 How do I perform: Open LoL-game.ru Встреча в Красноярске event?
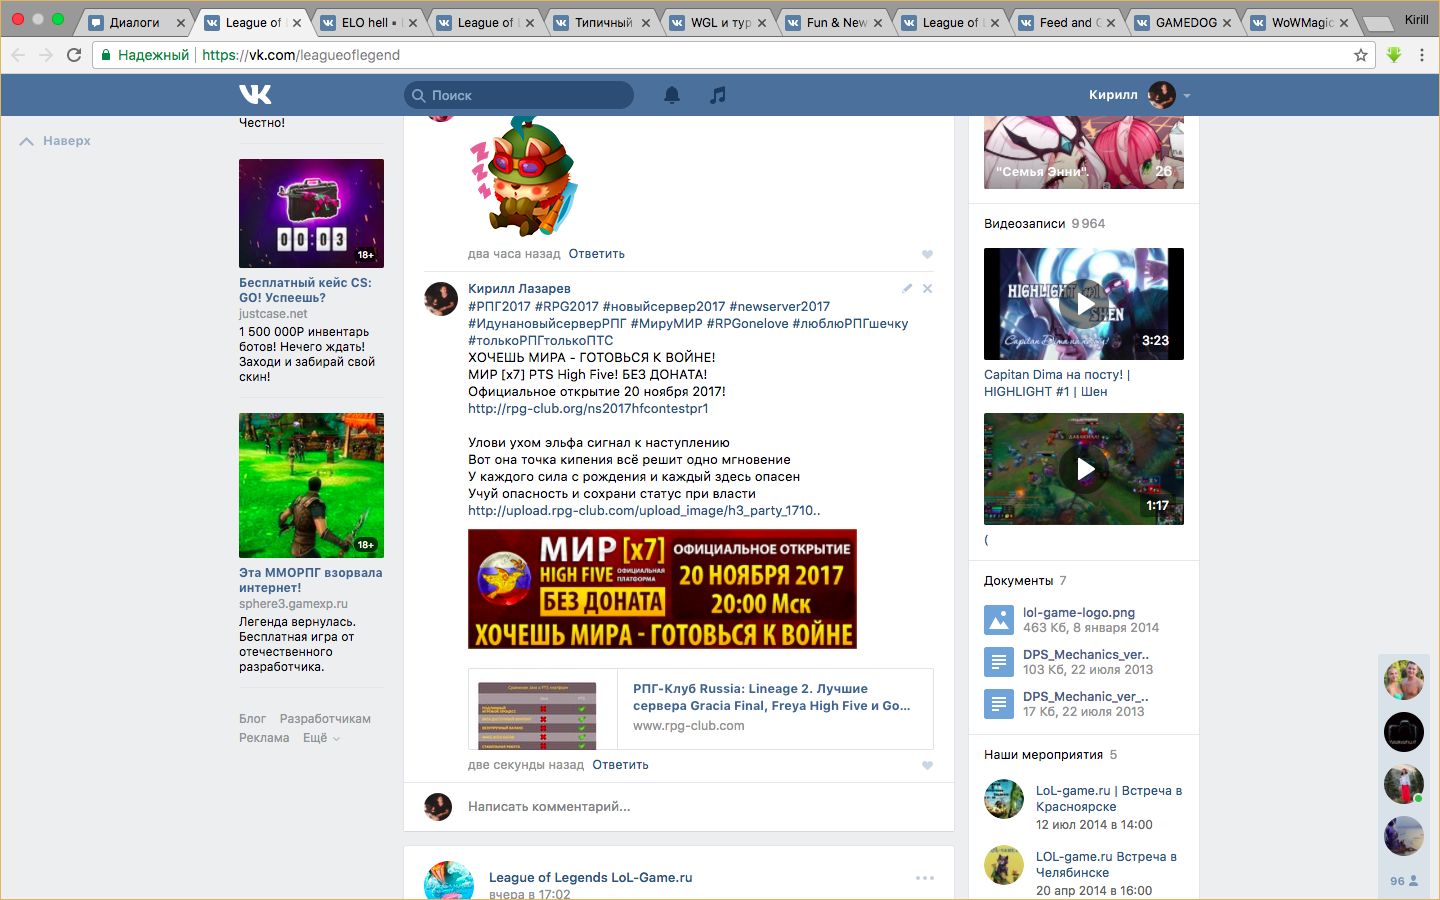pos(1109,798)
